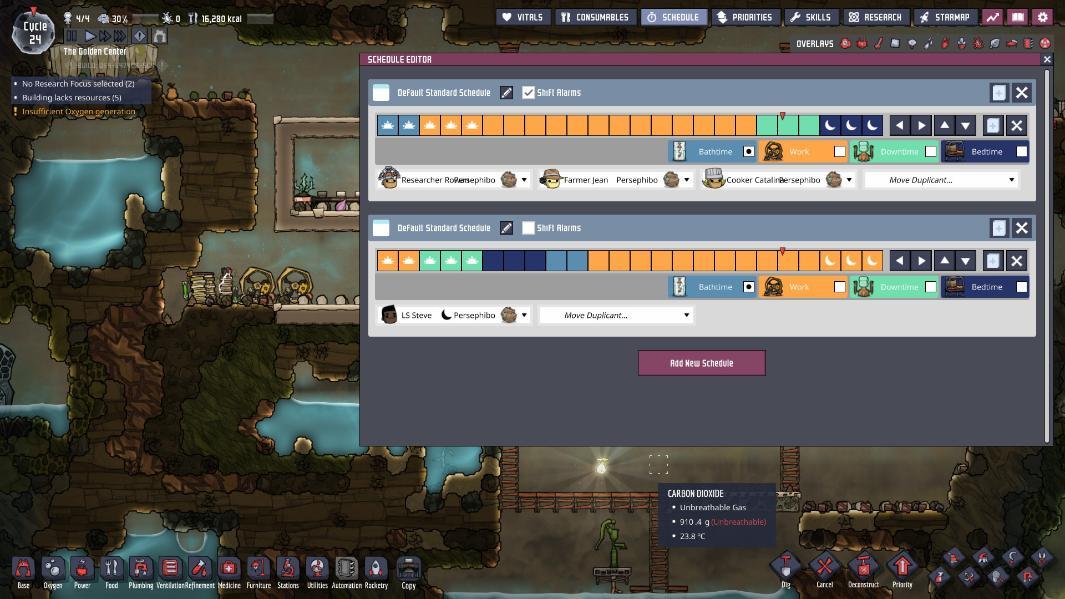Enable Shift Alarms on second schedule
This screenshot has height=599, width=1065.
528,228
